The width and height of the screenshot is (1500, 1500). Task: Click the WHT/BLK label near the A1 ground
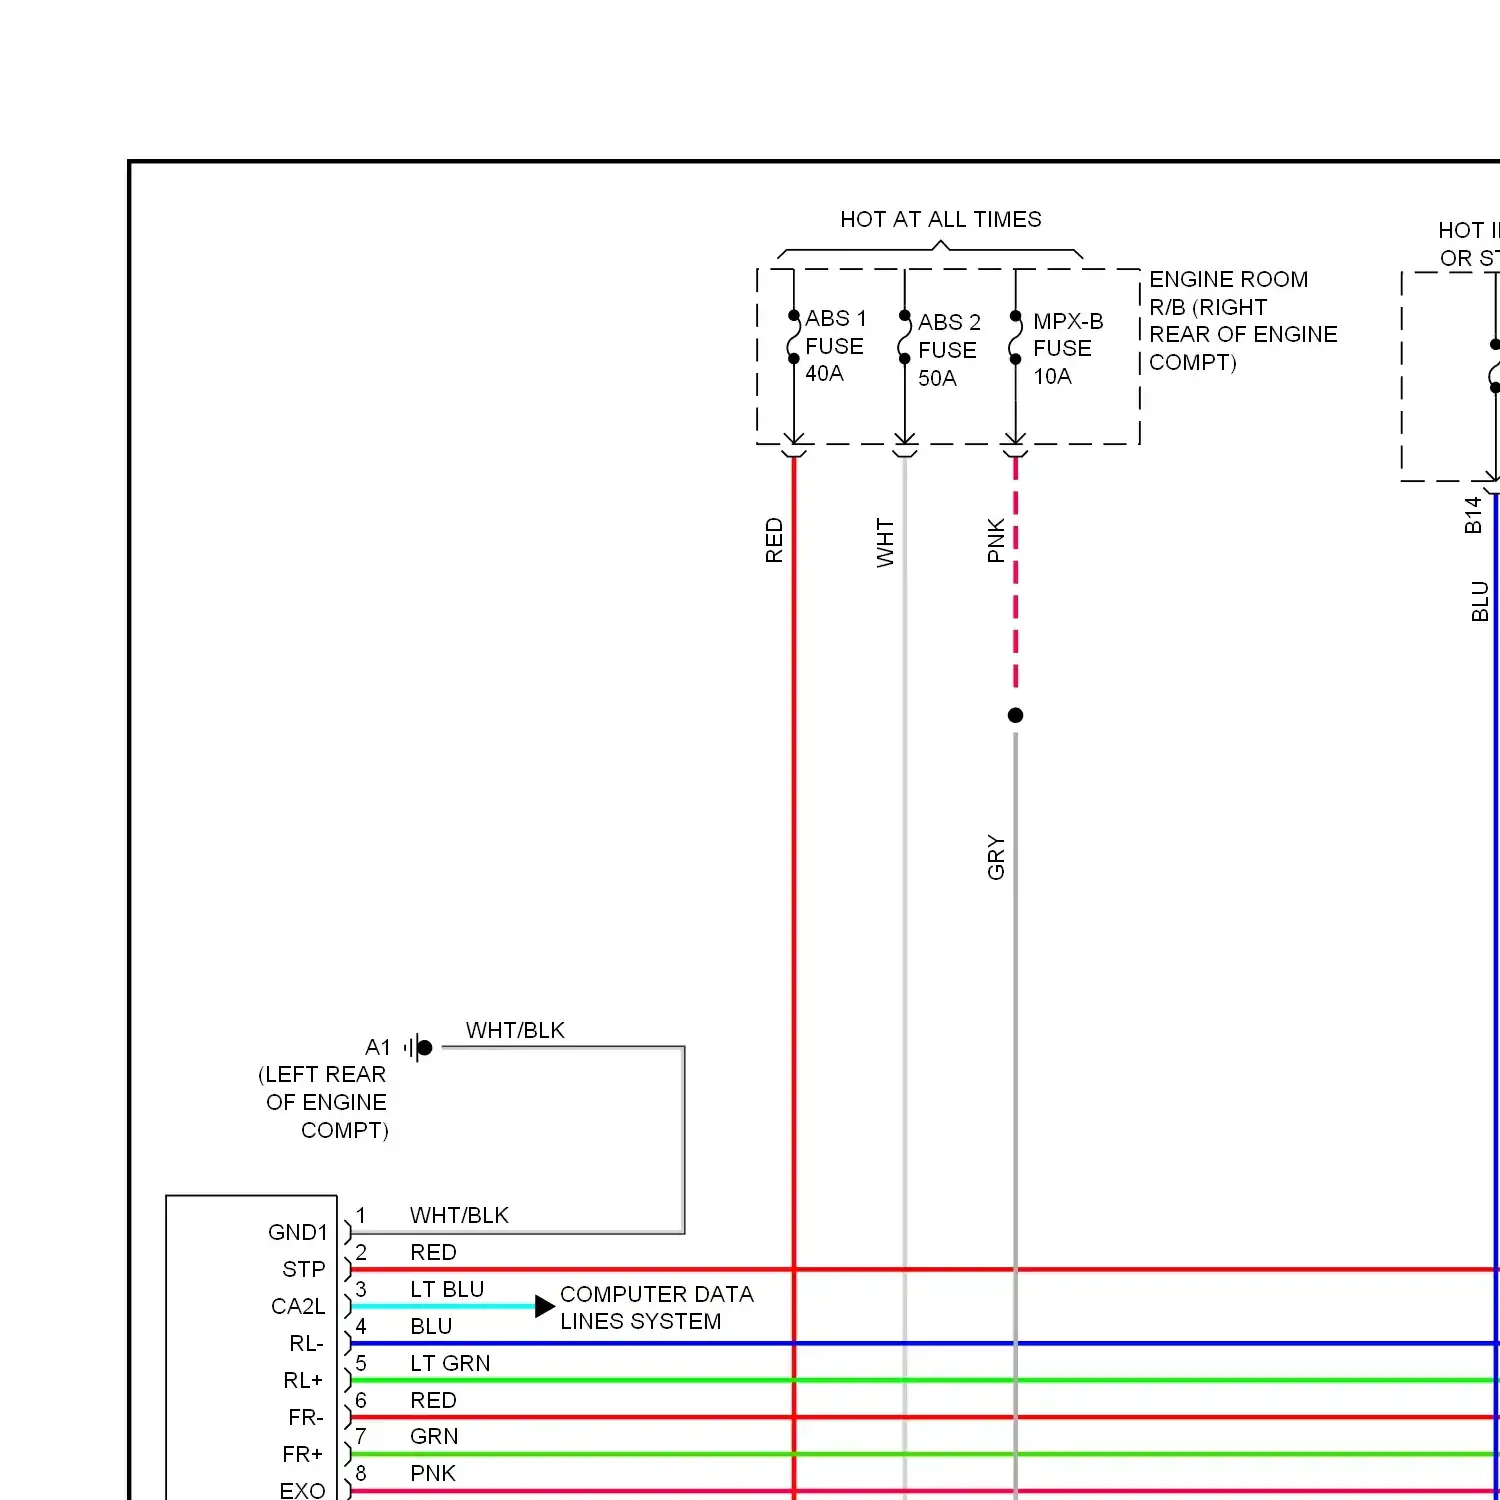click(515, 1031)
